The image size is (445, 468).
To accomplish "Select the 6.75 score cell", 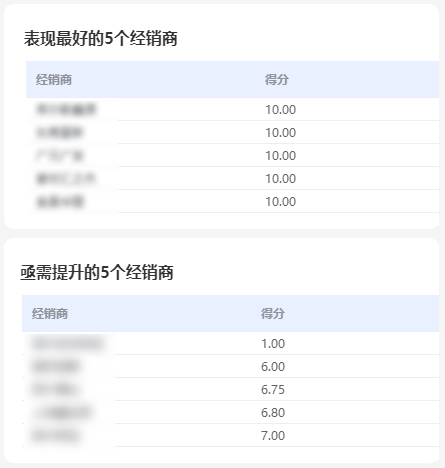I will point(273,390).
